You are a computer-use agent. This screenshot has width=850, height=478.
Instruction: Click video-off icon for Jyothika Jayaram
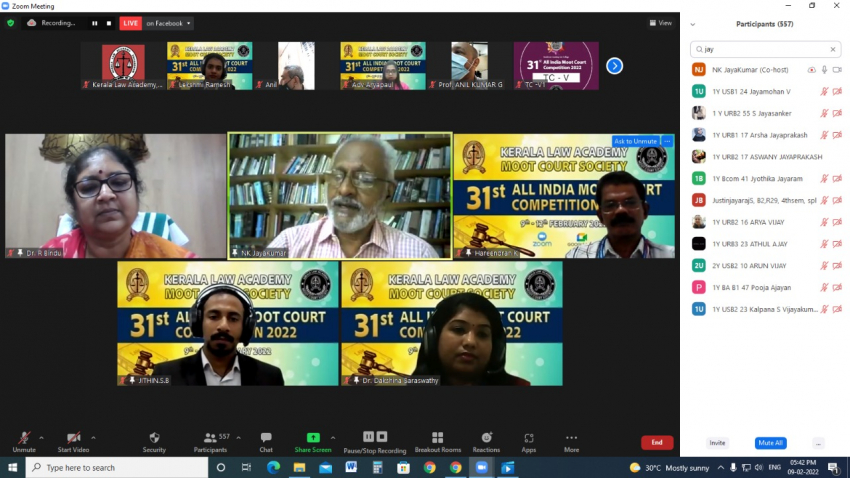(x=838, y=178)
